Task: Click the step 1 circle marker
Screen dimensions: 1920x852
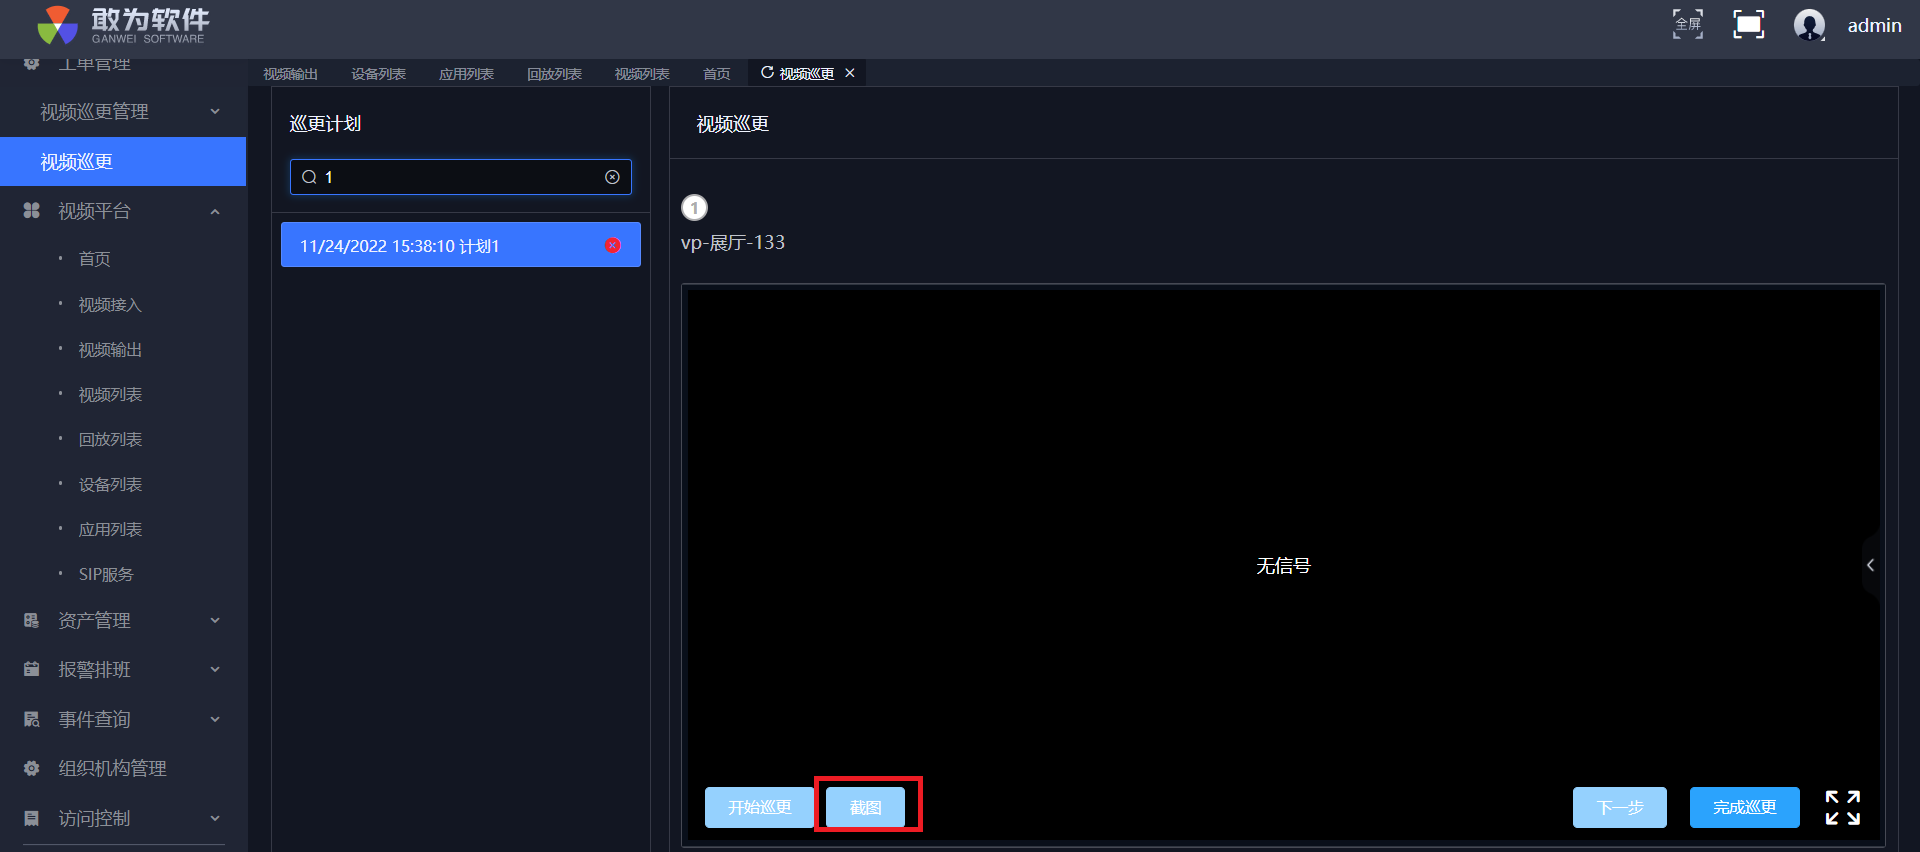Action: pyautogui.click(x=694, y=207)
